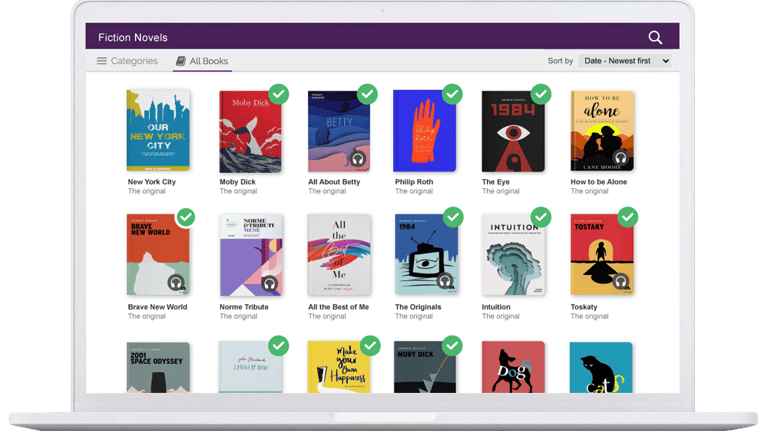768x431 pixels.
Task: Open the Philip Roth title link
Action: tap(414, 182)
